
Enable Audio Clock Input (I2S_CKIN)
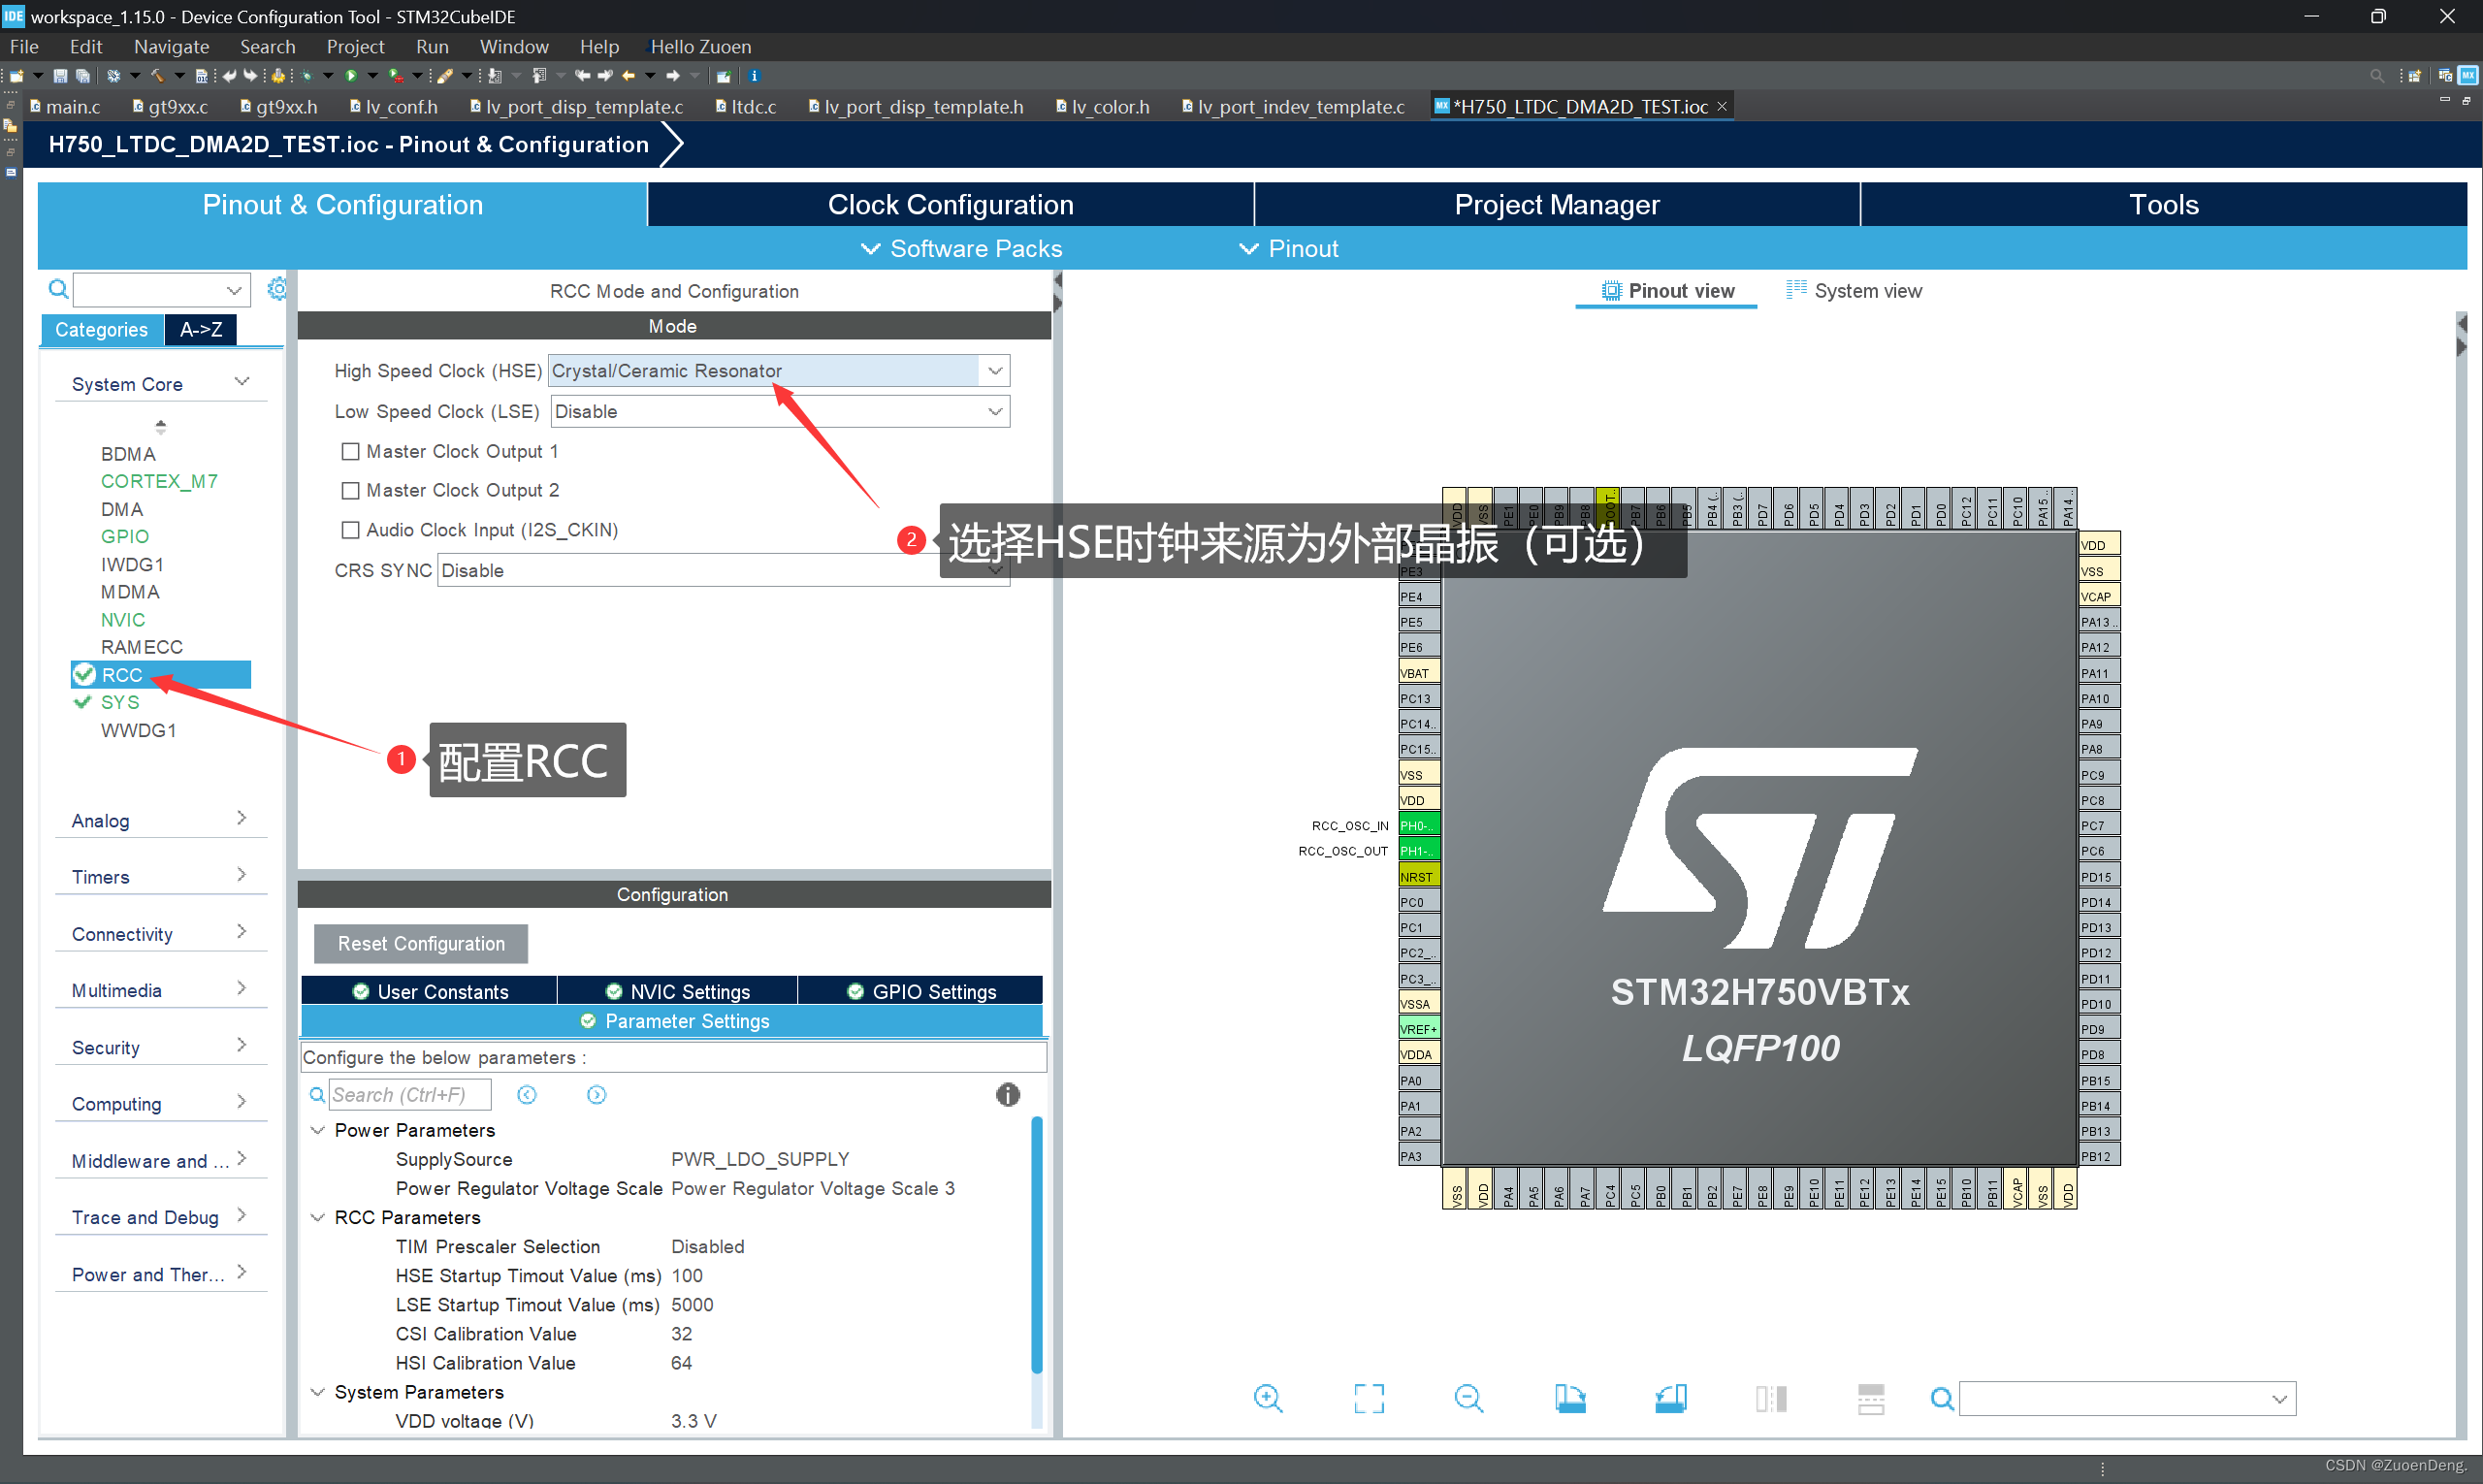(350, 530)
